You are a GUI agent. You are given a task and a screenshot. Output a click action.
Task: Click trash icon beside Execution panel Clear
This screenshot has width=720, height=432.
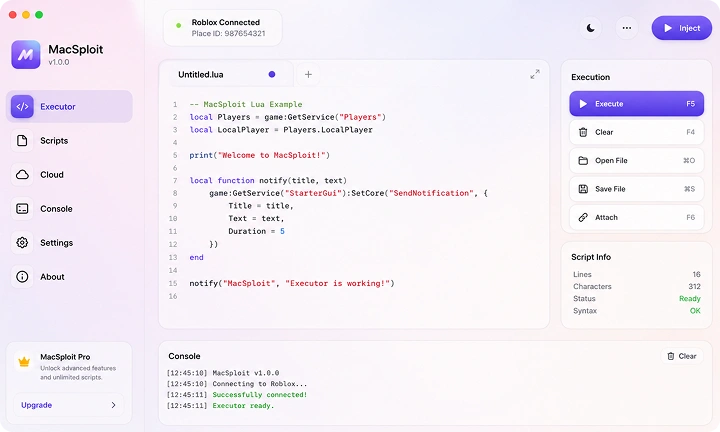583,132
